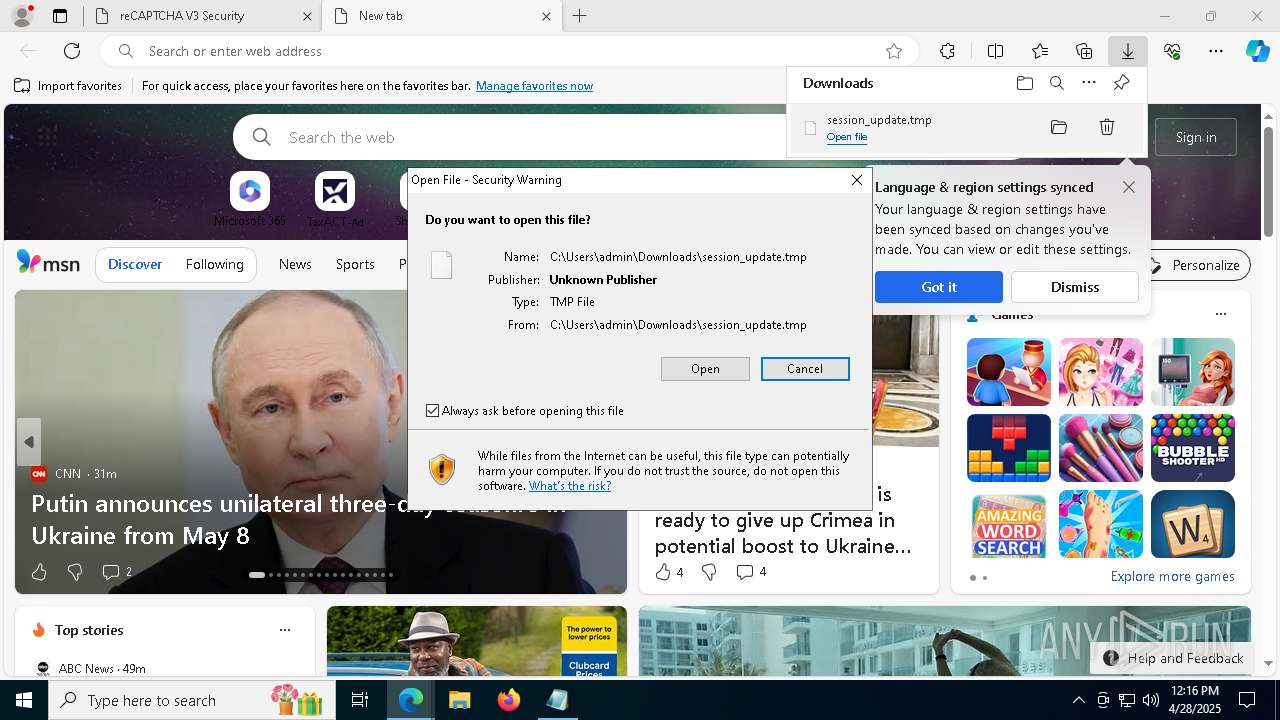Open Edge Settings and more menu

[1216, 51]
